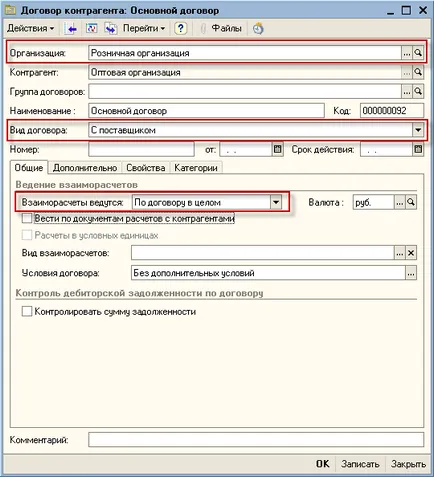Click ellipsis button for Группа договоров field
The width and height of the screenshot is (434, 477).
coord(407,92)
